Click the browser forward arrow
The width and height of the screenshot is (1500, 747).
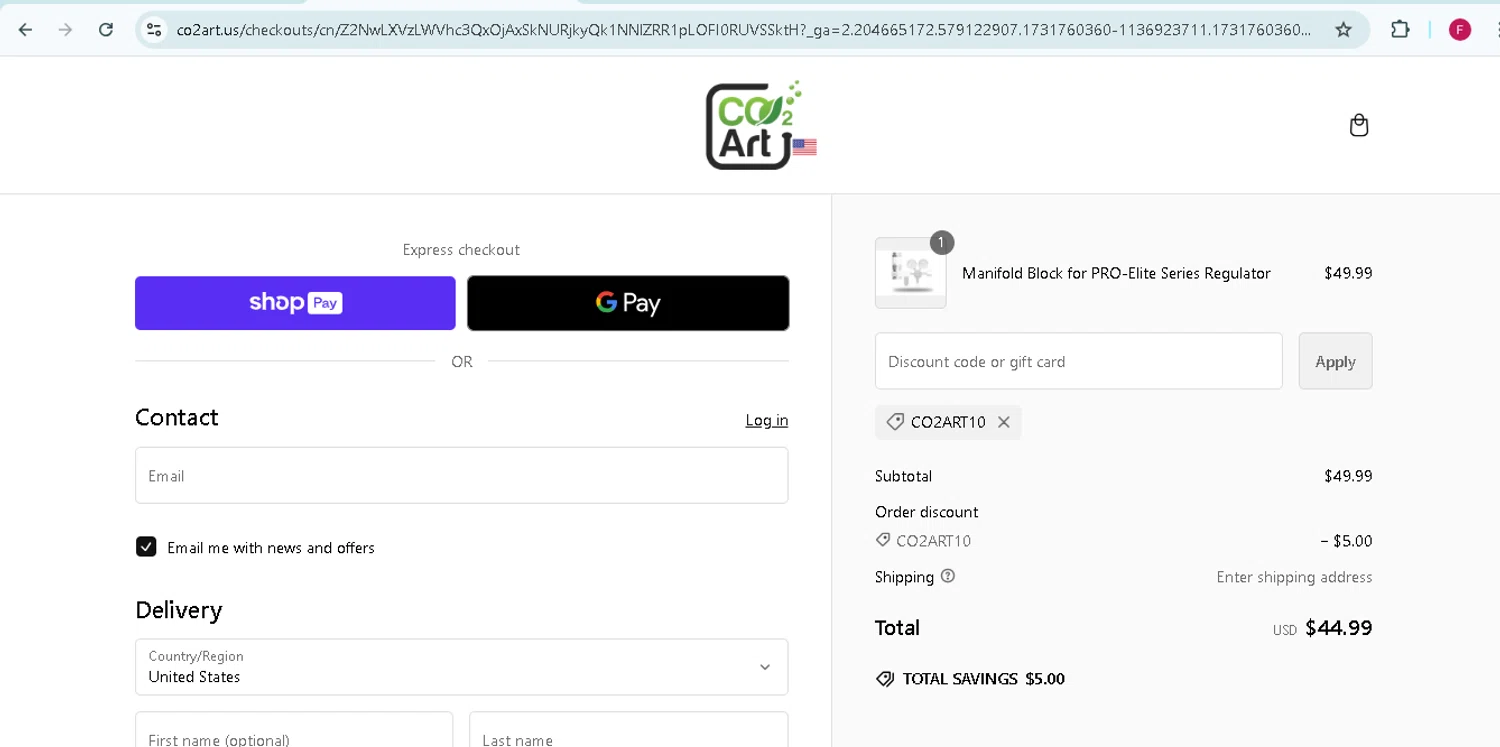(66, 30)
